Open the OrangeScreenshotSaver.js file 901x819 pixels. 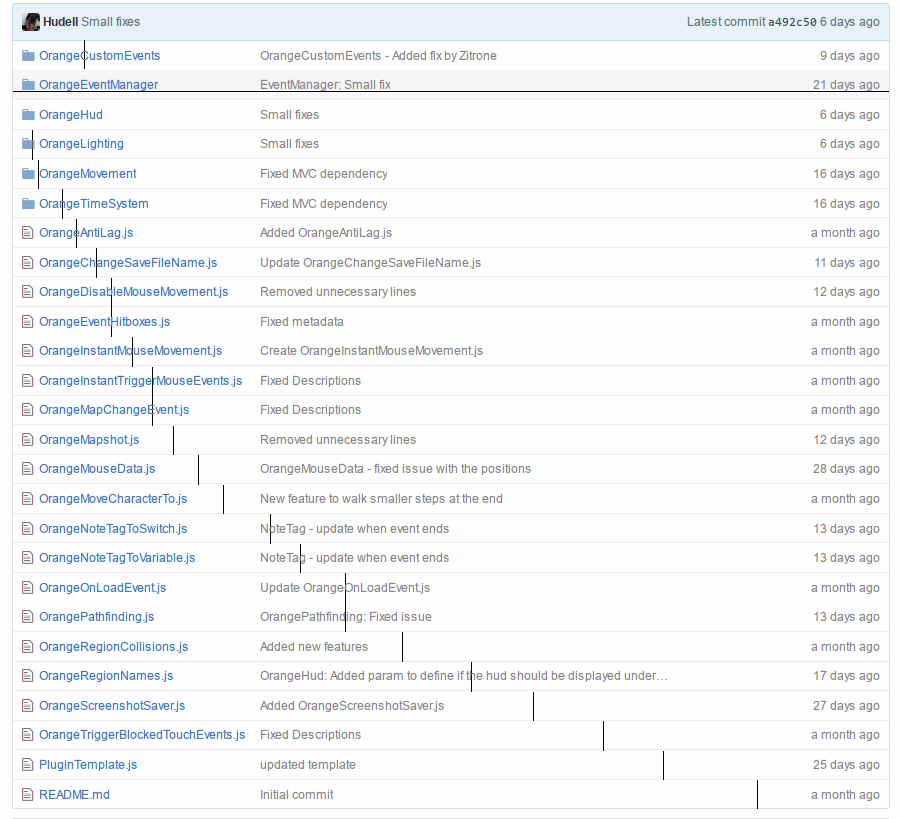tap(112, 706)
